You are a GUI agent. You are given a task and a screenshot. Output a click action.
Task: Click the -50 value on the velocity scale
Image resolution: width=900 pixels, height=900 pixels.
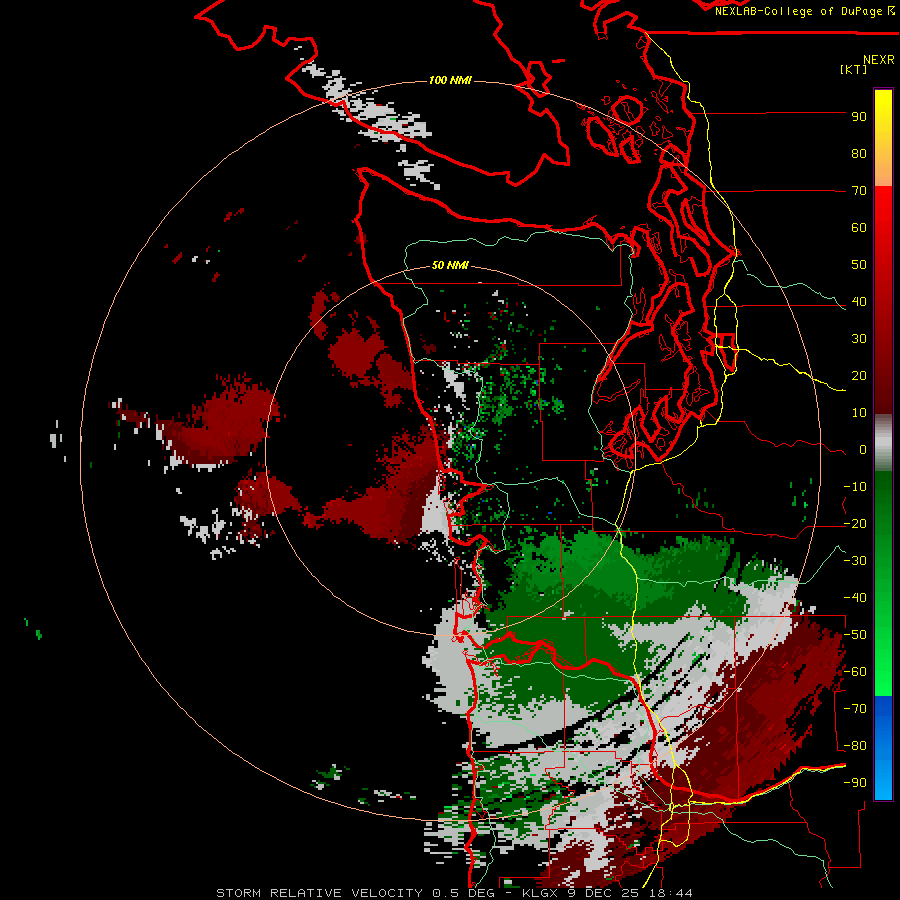[x=855, y=635]
